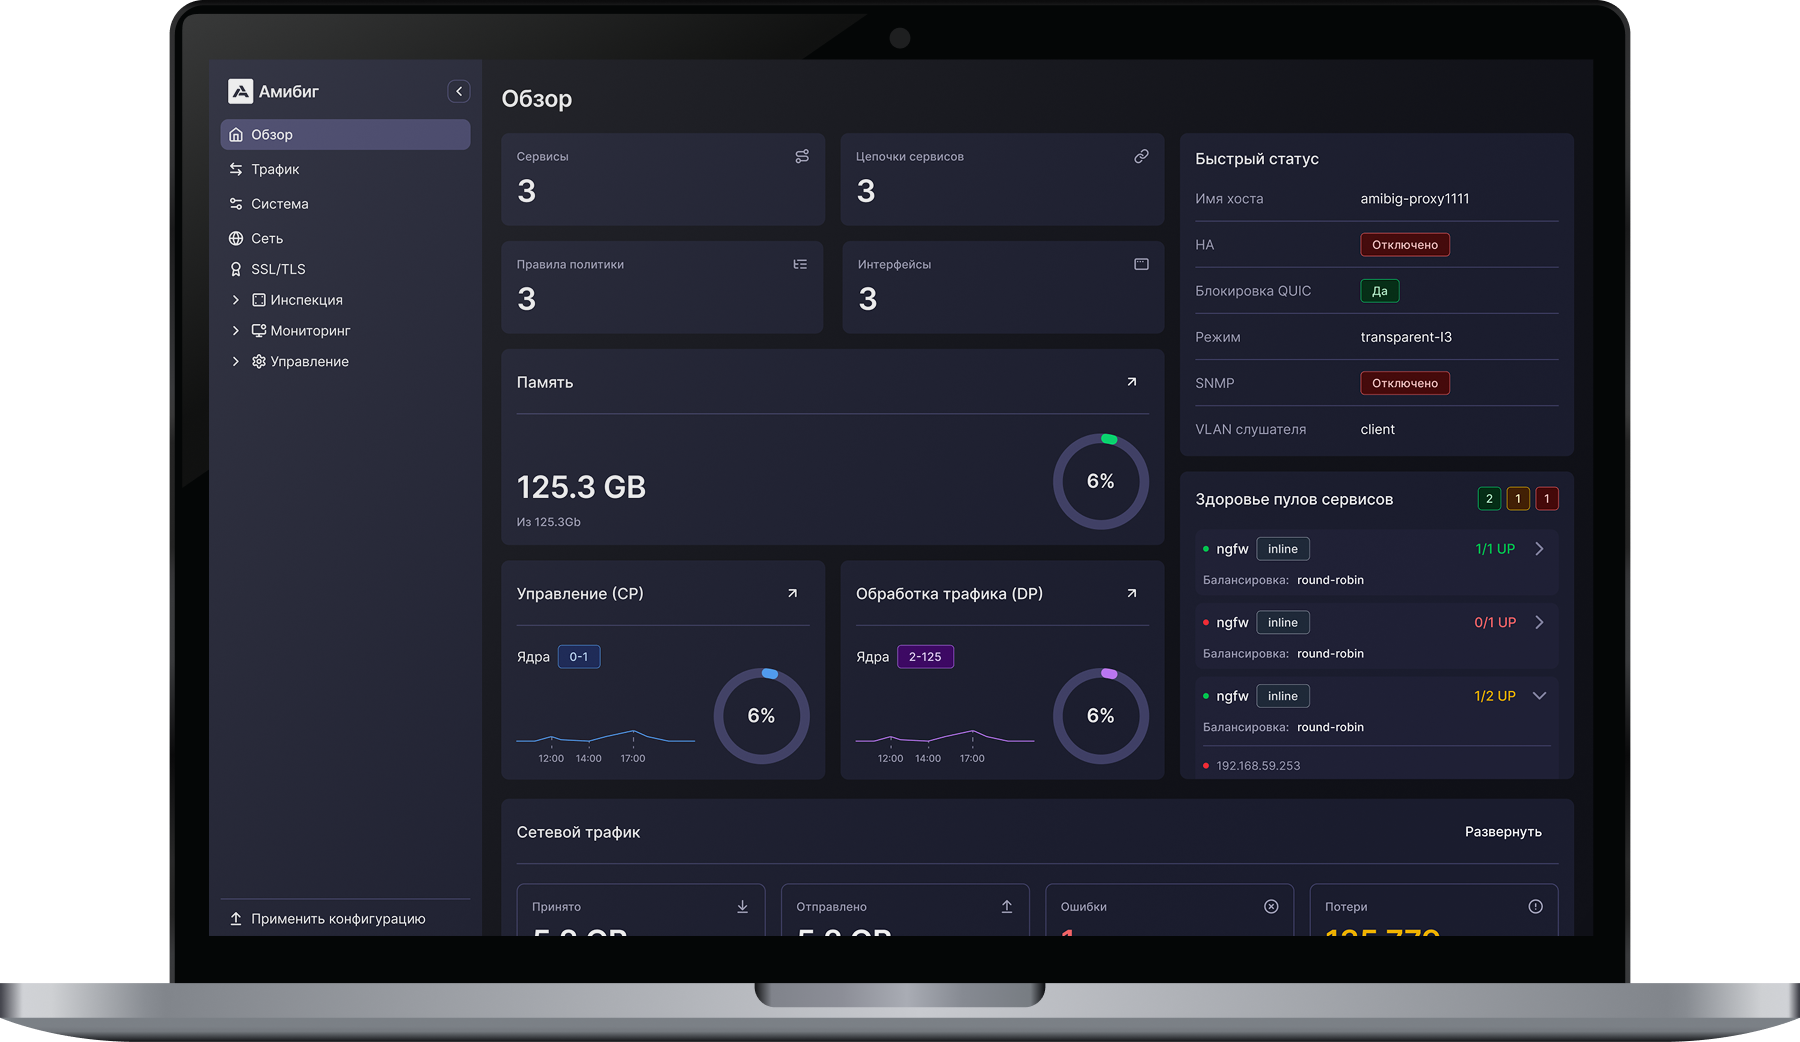Click Развернуть in Сетевой трафик panel
The height and width of the screenshot is (1042, 1800).
coord(1502,832)
